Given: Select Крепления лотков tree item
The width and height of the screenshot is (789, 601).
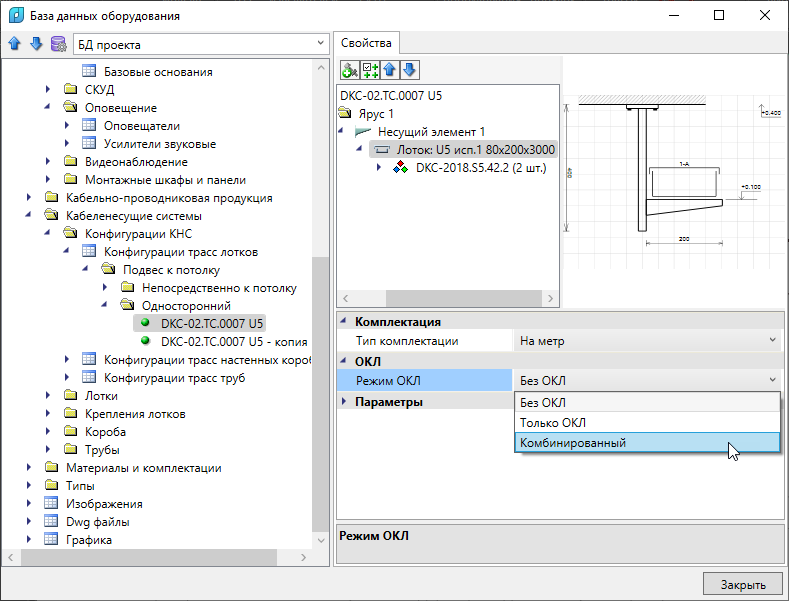Looking at the screenshot, I should pos(135,414).
